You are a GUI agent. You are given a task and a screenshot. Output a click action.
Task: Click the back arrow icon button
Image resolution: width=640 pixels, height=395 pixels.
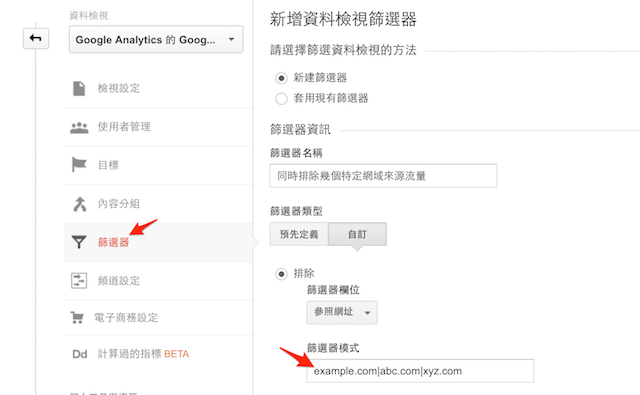pyautogui.click(x=36, y=39)
